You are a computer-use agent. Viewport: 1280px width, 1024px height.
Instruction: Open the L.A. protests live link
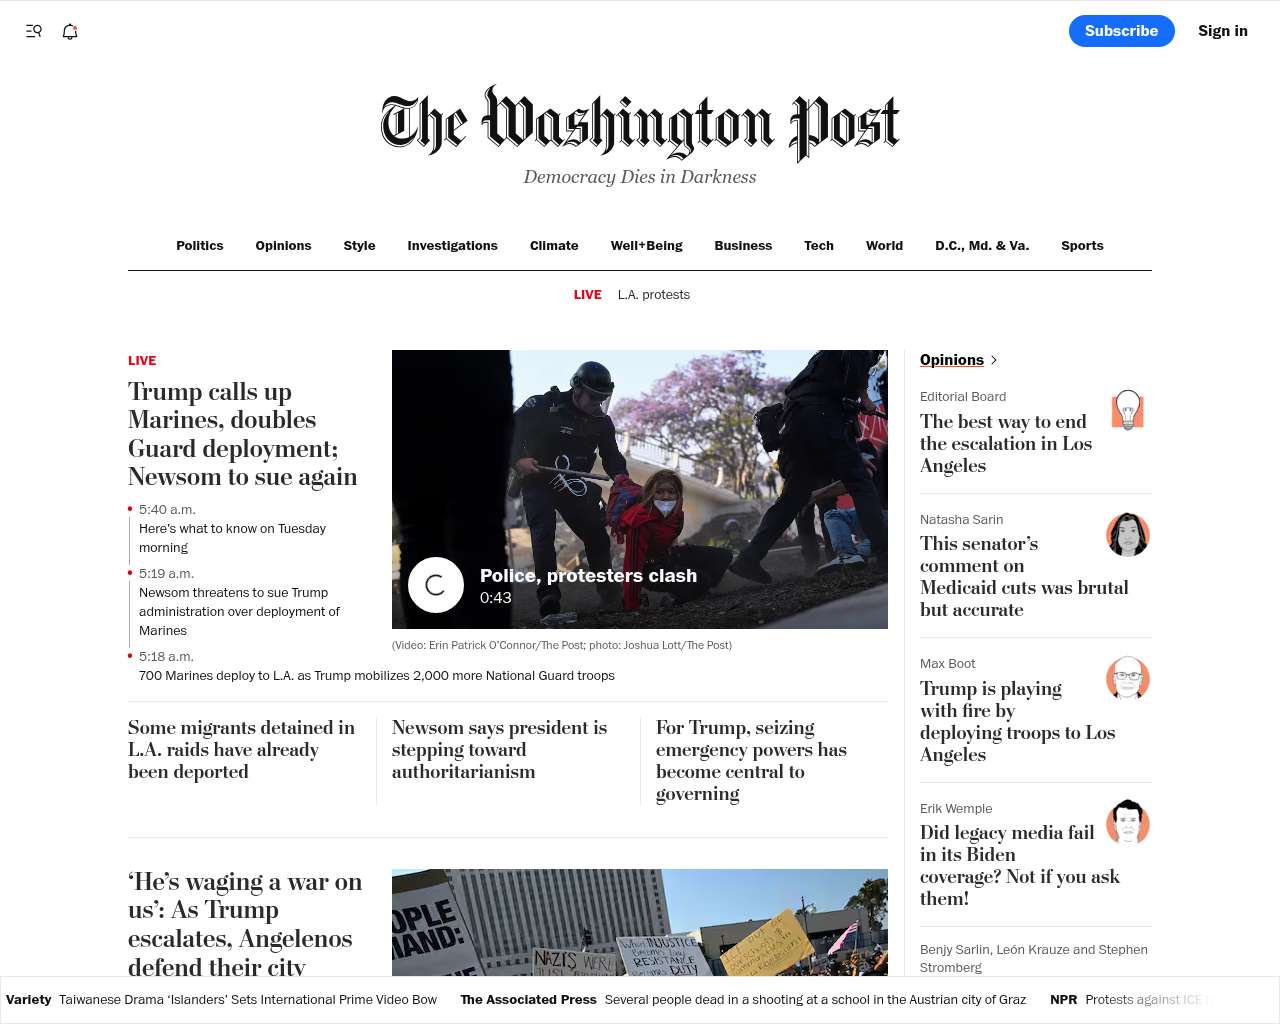click(x=654, y=295)
